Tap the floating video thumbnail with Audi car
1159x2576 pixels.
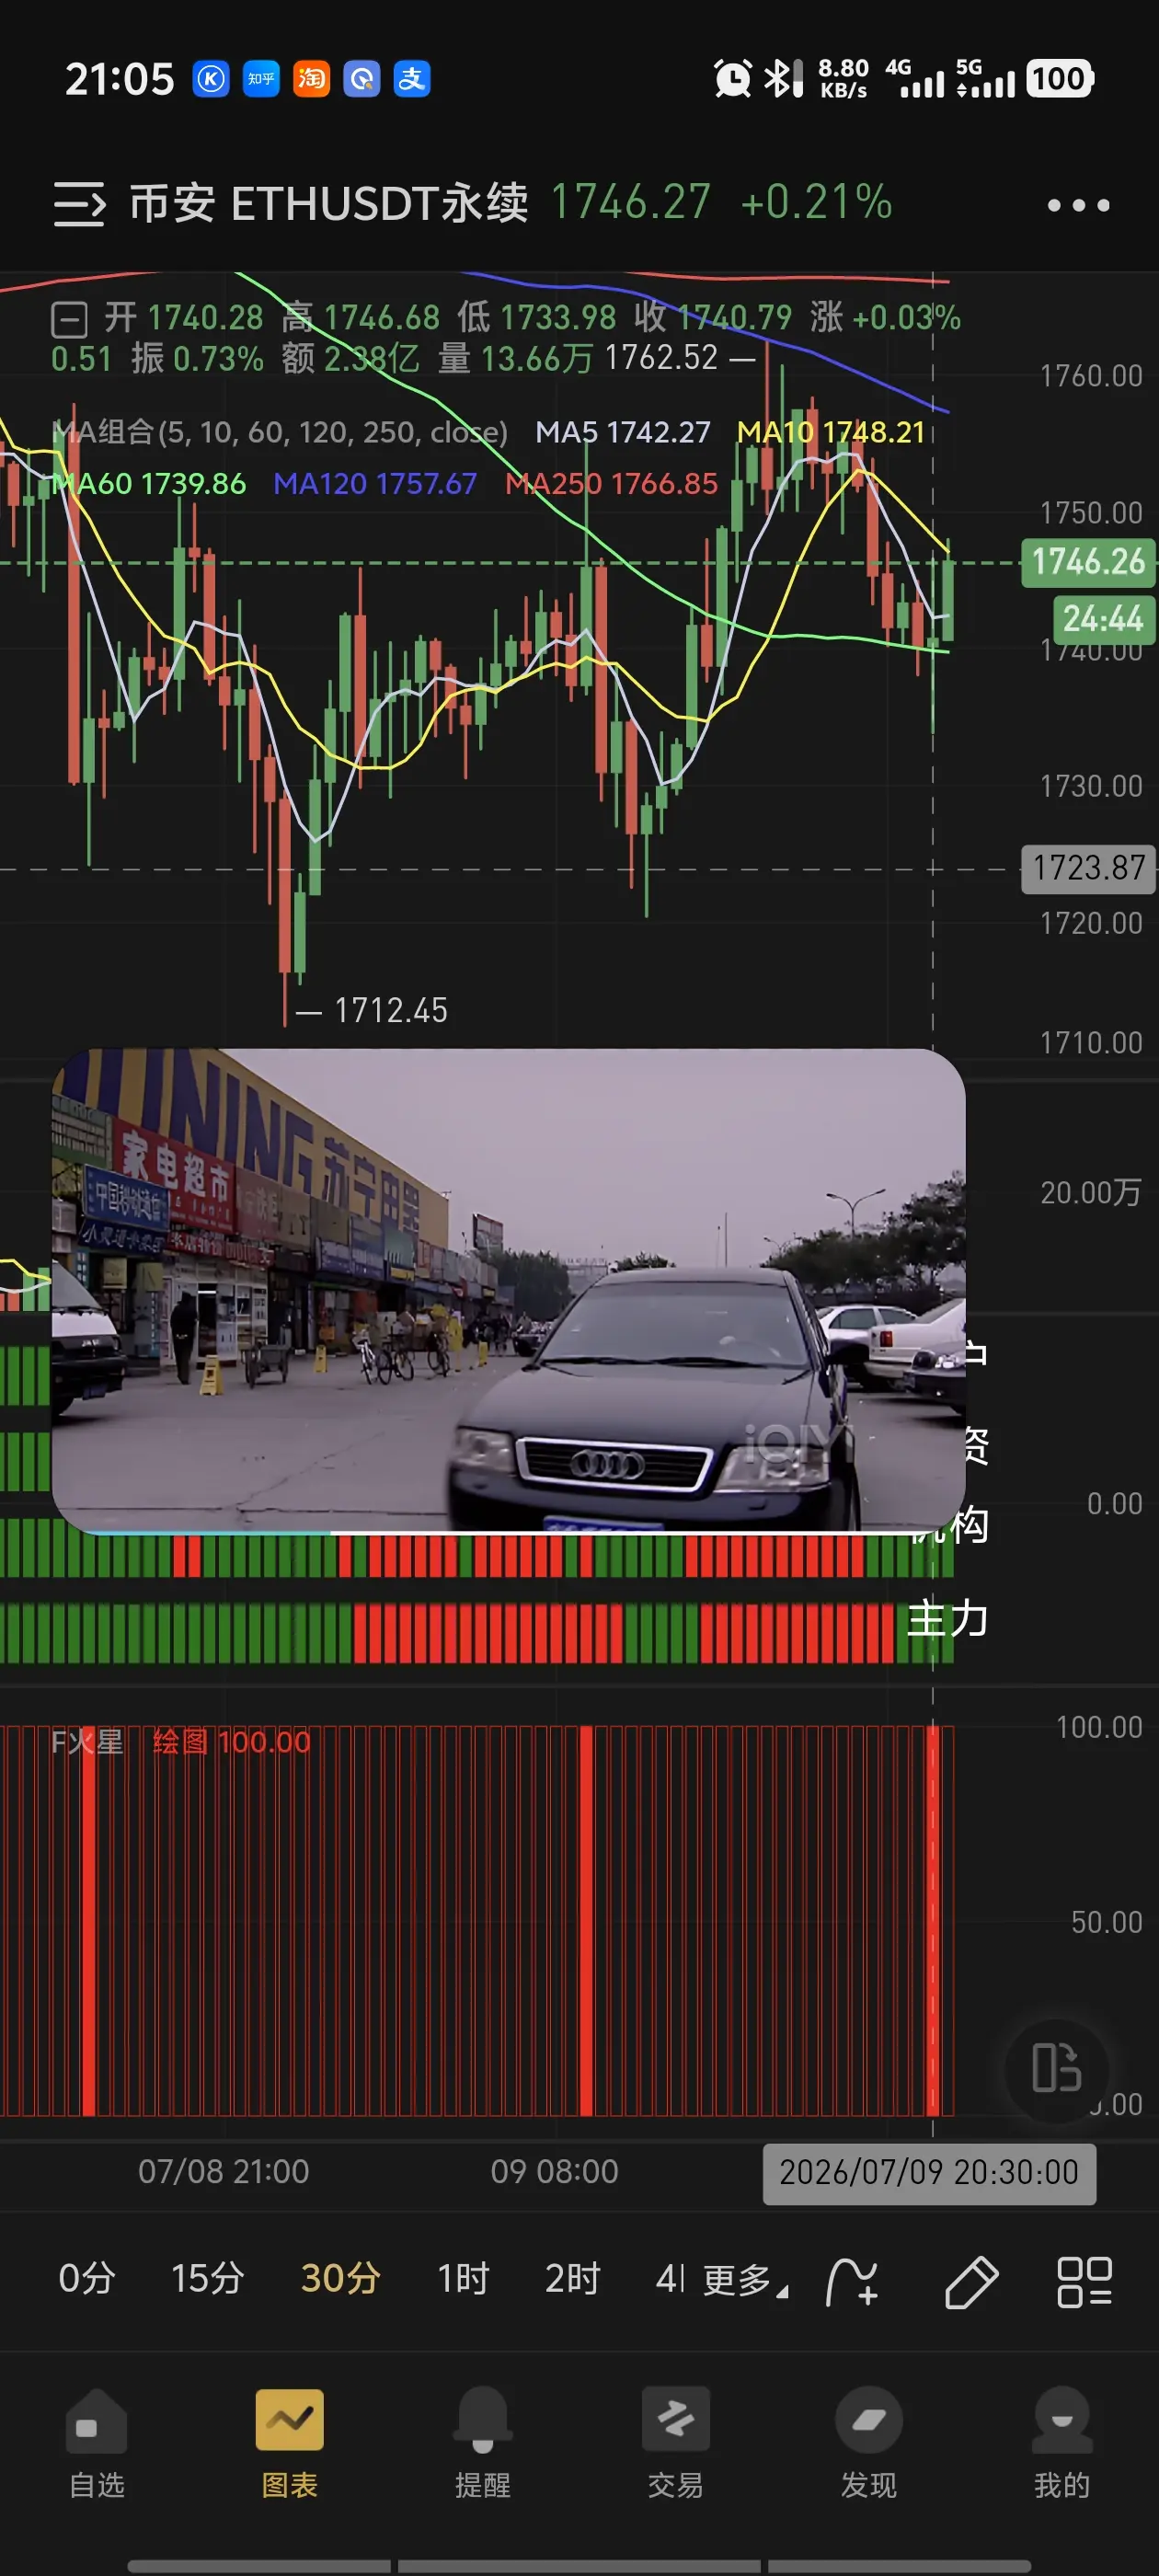click(508, 1289)
